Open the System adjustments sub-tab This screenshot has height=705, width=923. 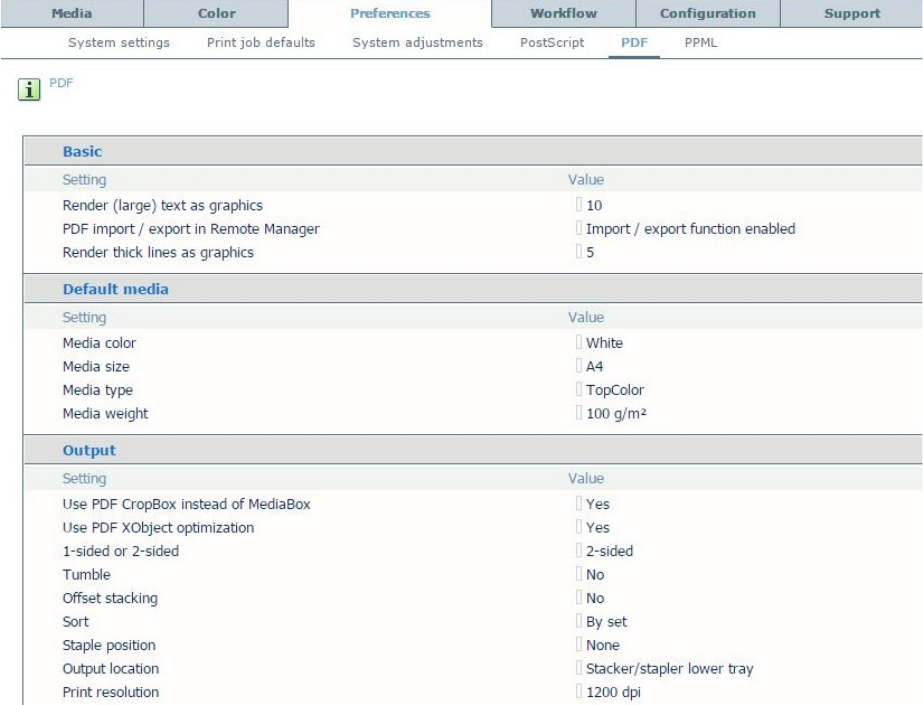pyautogui.click(x=418, y=43)
